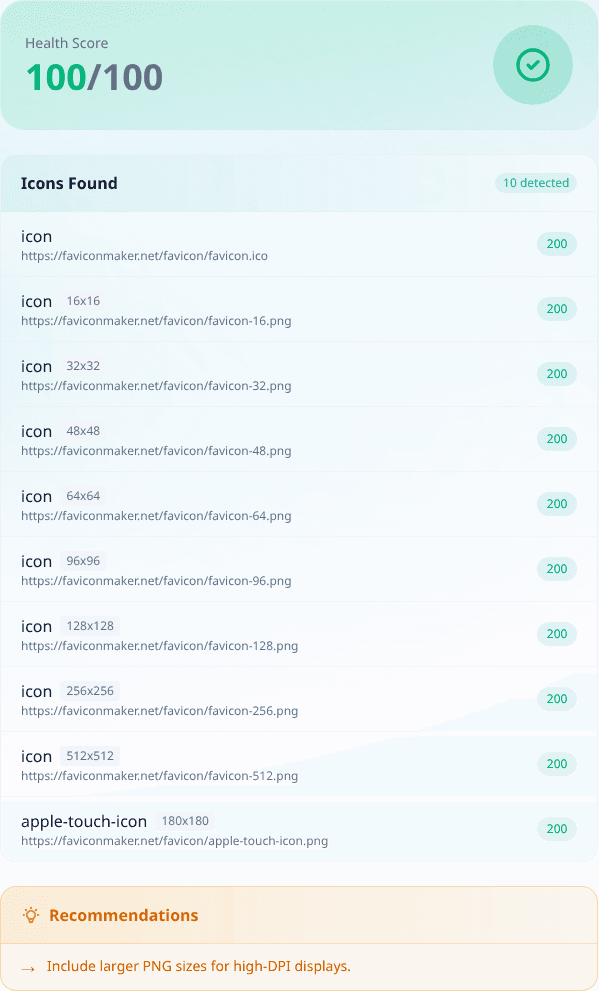Click the 10 detected badge

pos(536,183)
